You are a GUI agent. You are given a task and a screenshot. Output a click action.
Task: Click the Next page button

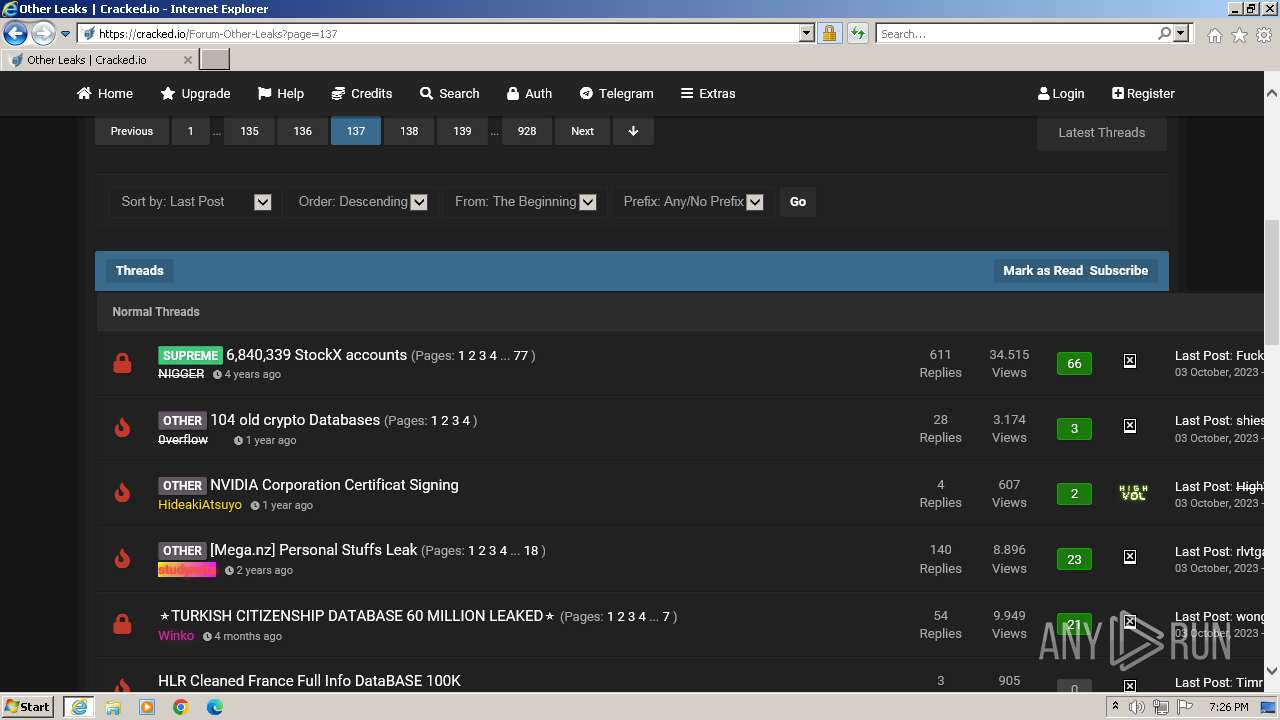[x=582, y=131]
